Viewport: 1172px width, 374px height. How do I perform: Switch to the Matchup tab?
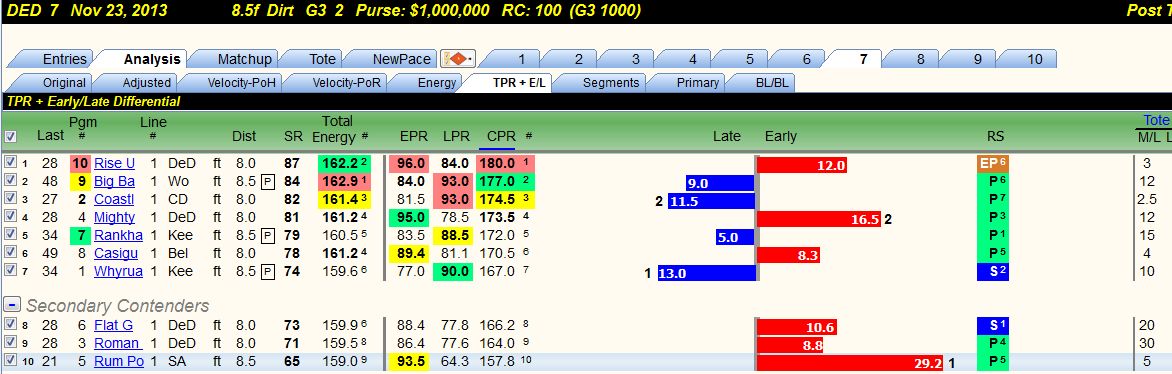[244, 59]
